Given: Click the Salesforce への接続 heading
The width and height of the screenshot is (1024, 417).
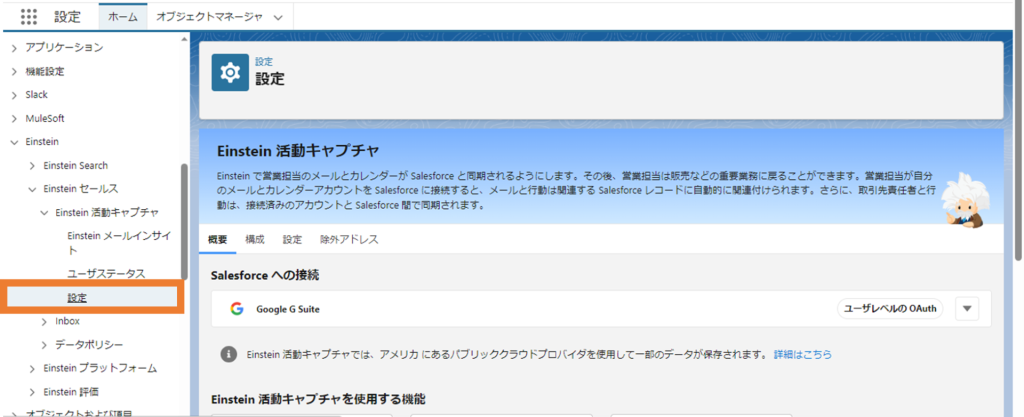Looking at the screenshot, I should click(265, 276).
